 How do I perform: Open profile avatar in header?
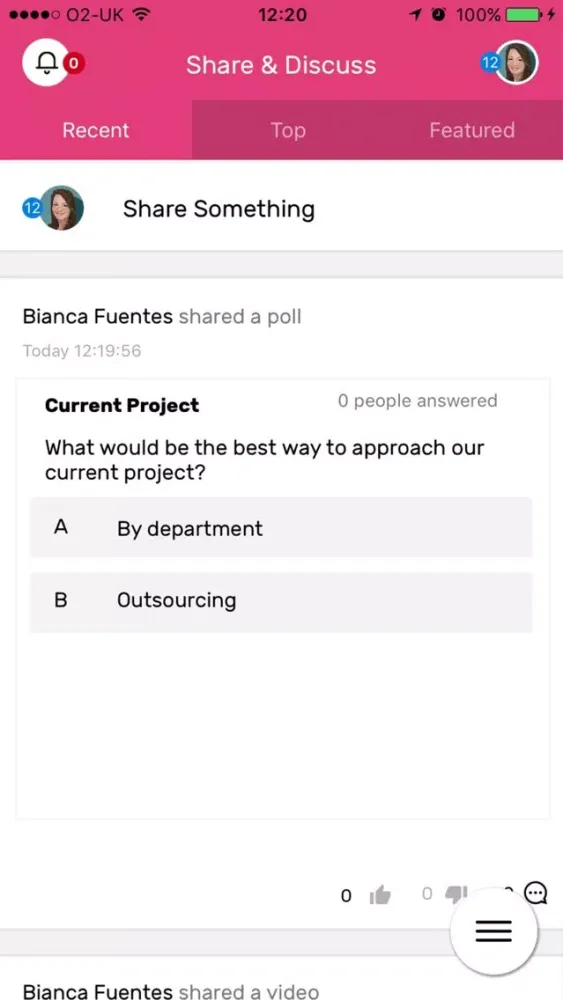click(516, 62)
